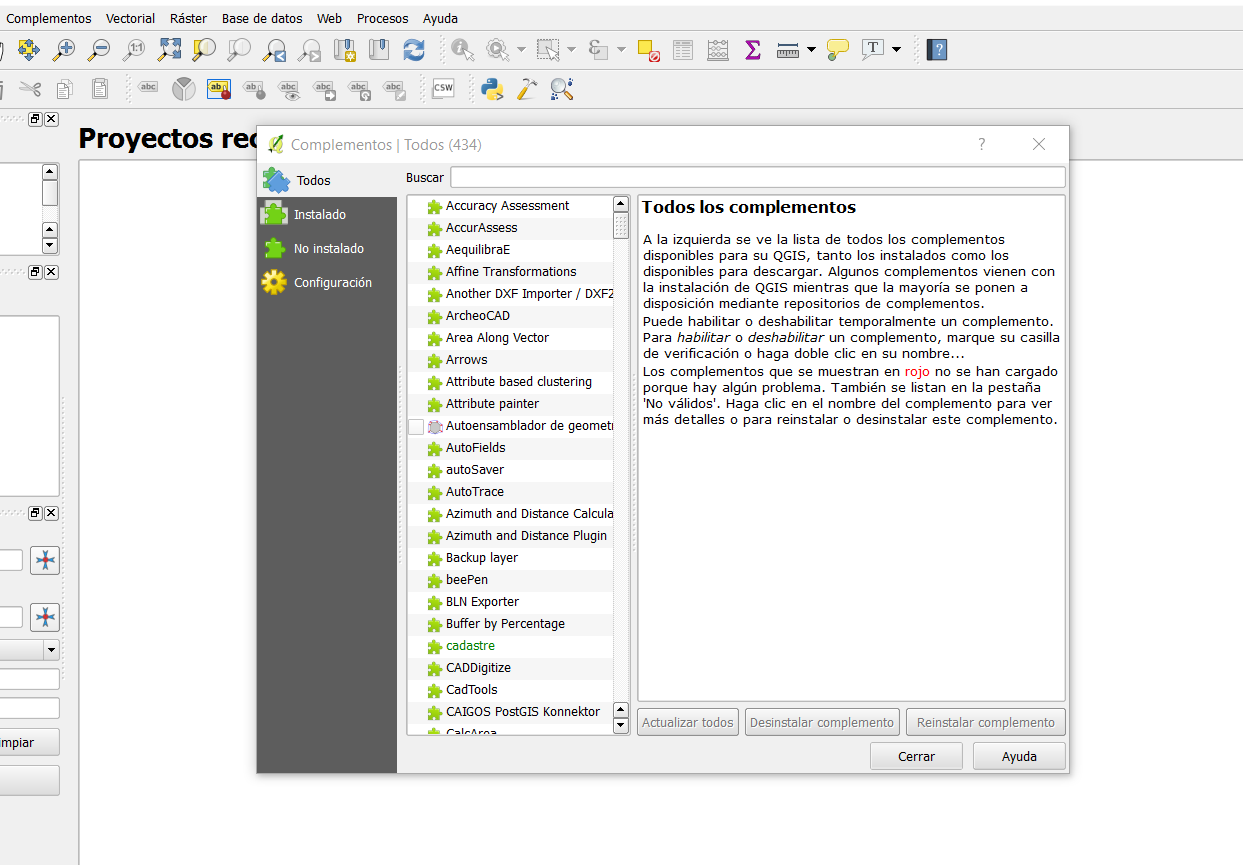Click the Actualizar todos button
This screenshot has width=1243, height=865.
[x=688, y=722]
